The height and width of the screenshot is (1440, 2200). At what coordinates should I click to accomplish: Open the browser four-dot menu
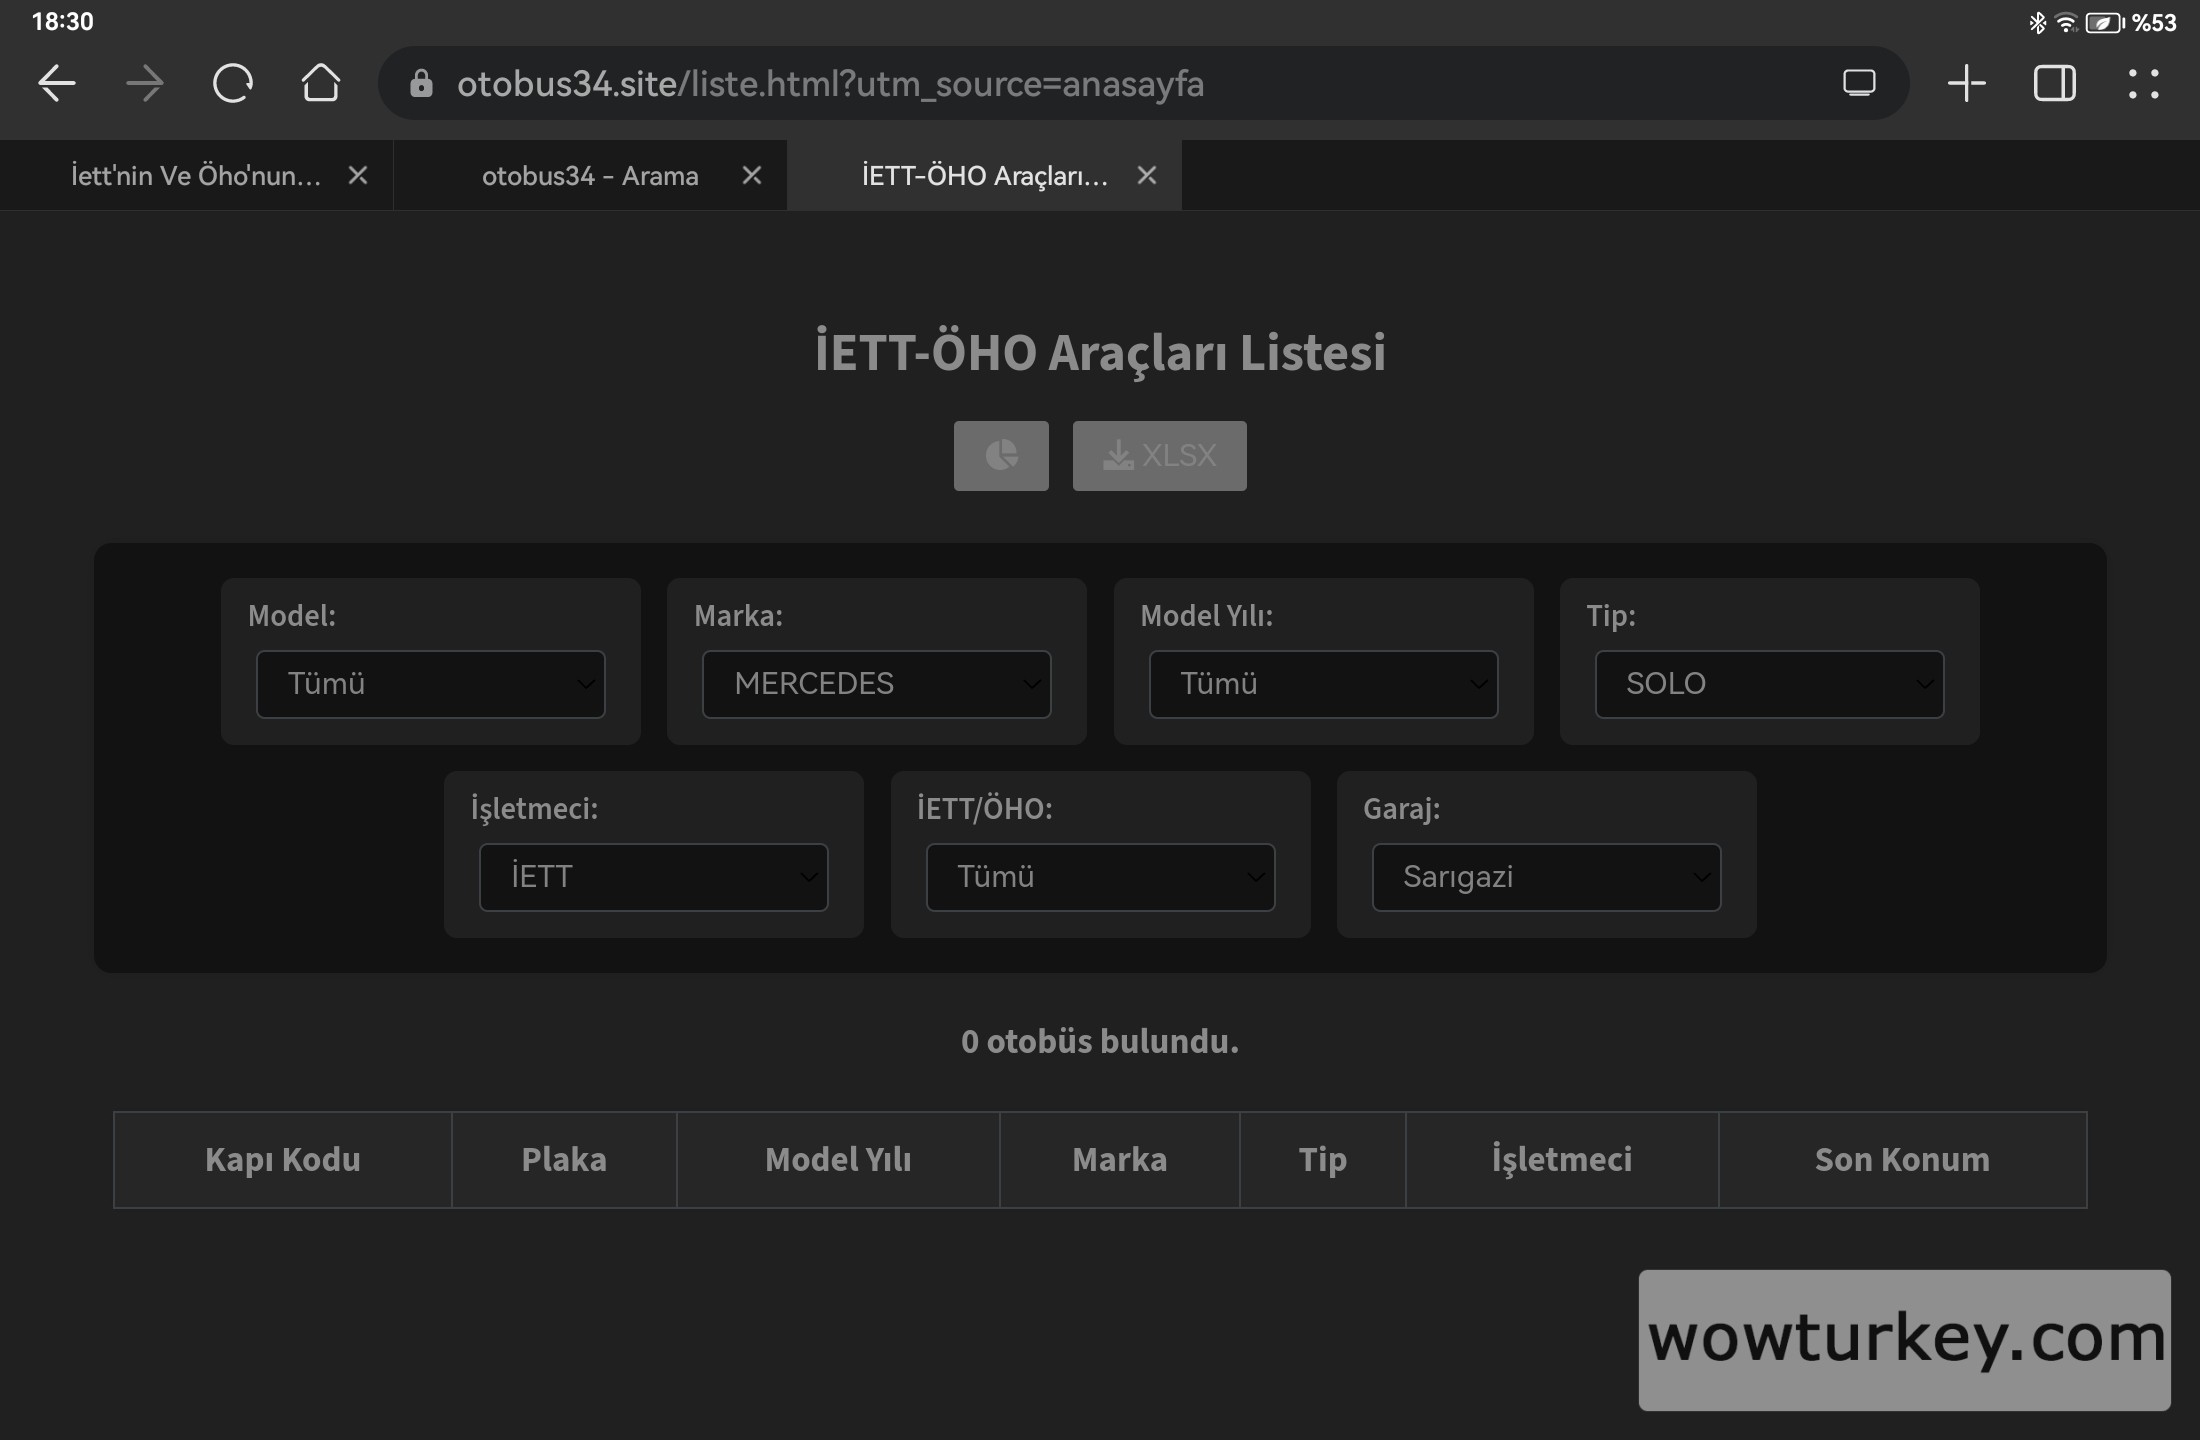[x=2142, y=83]
